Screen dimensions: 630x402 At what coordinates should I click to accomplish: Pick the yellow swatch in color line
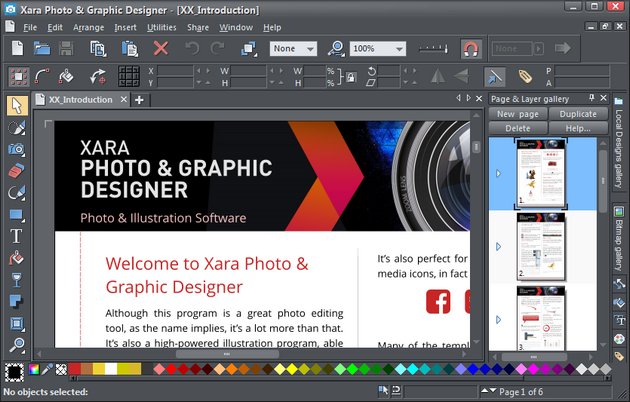pyautogui.click(x=131, y=370)
